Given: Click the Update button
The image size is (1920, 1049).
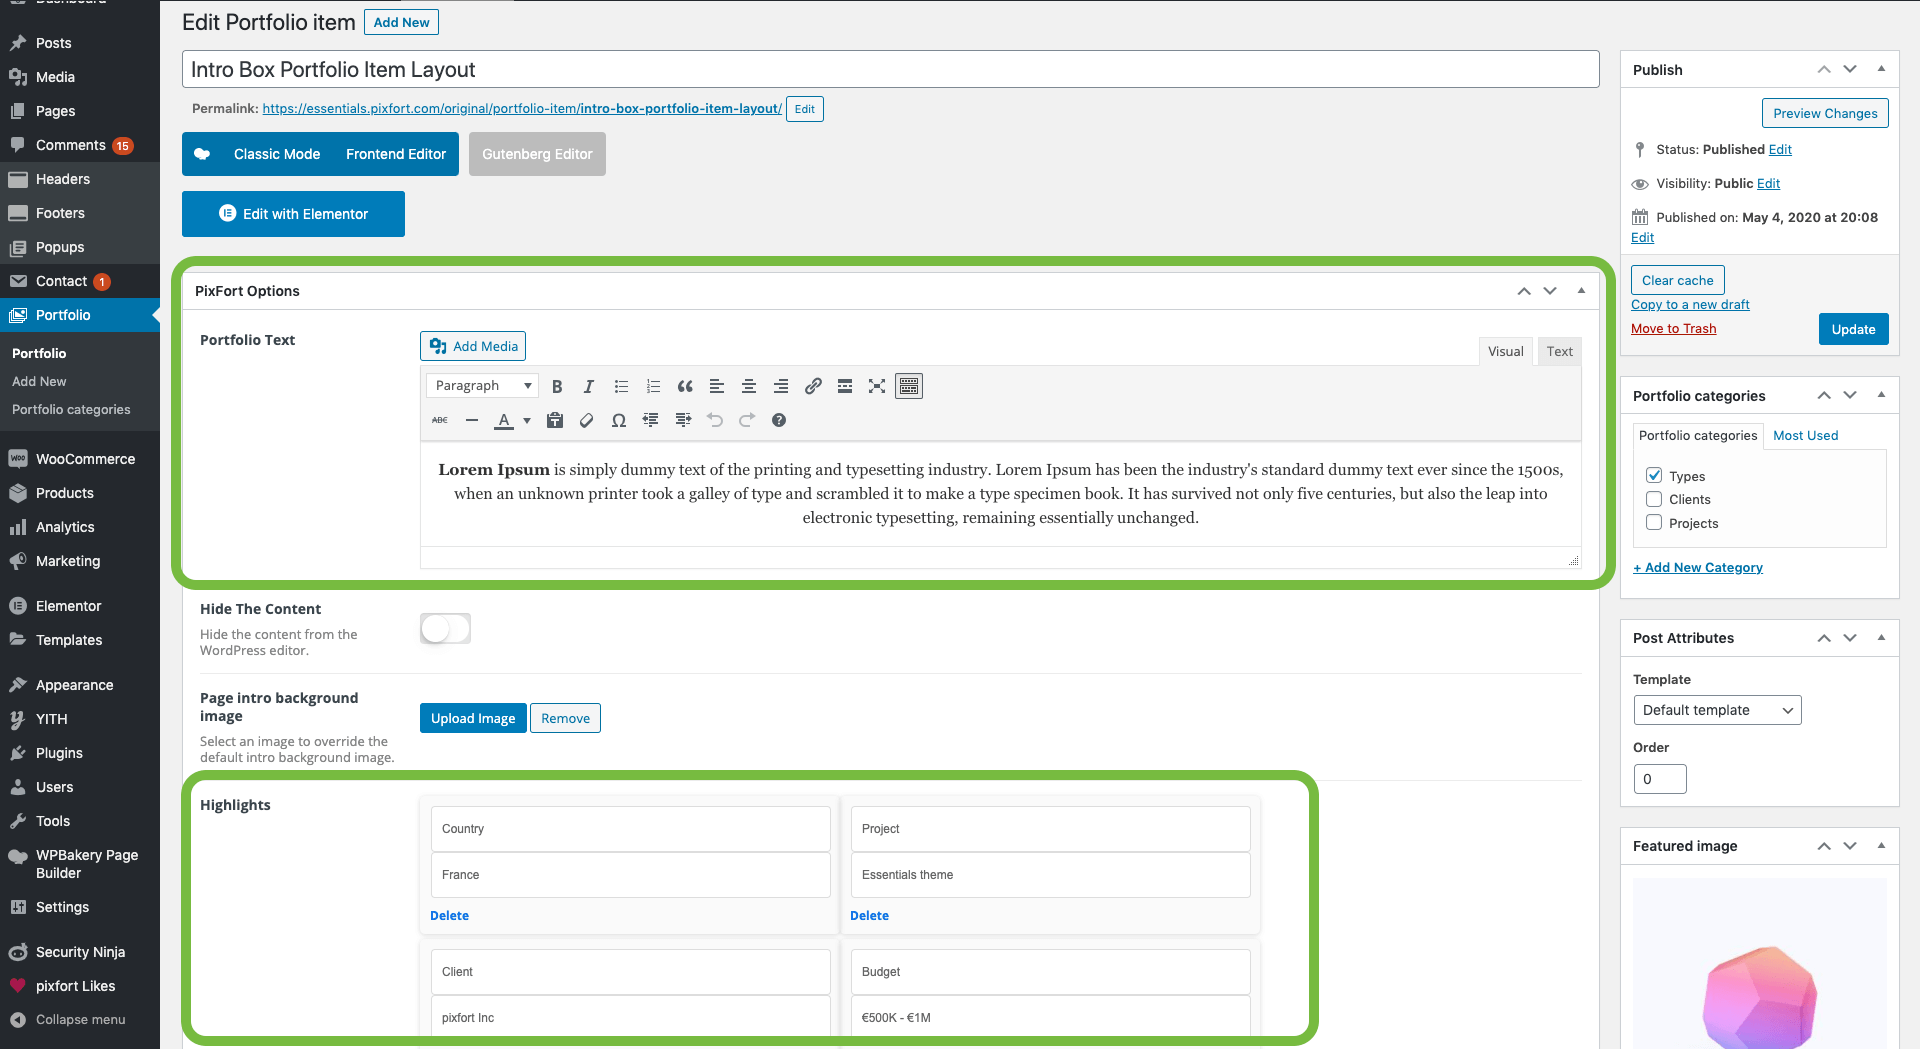Looking at the screenshot, I should [x=1853, y=329].
